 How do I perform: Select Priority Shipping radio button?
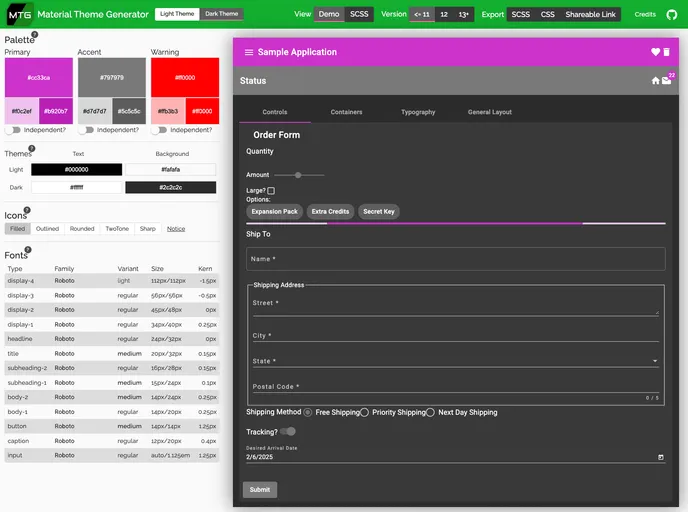point(364,412)
